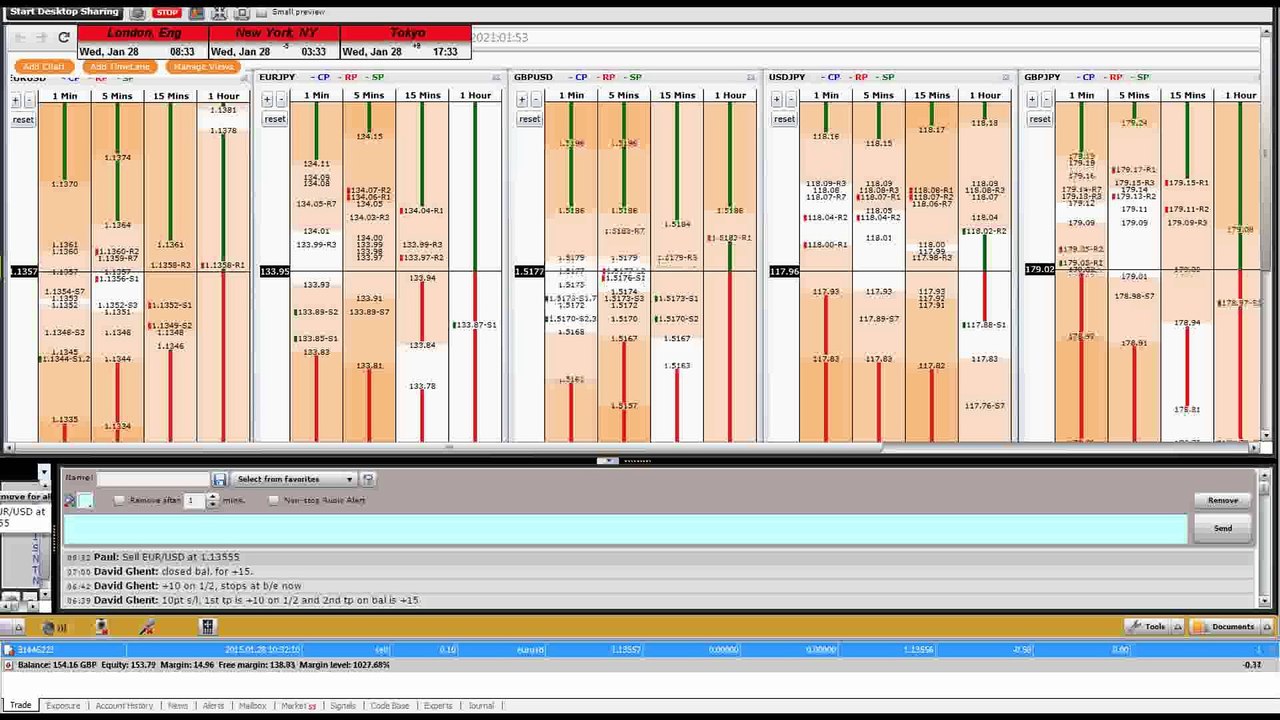Image resolution: width=1280 pixels, height=720 pixels.
Task: Click the Tools button in orange bar
Action: click(1146, 627)
